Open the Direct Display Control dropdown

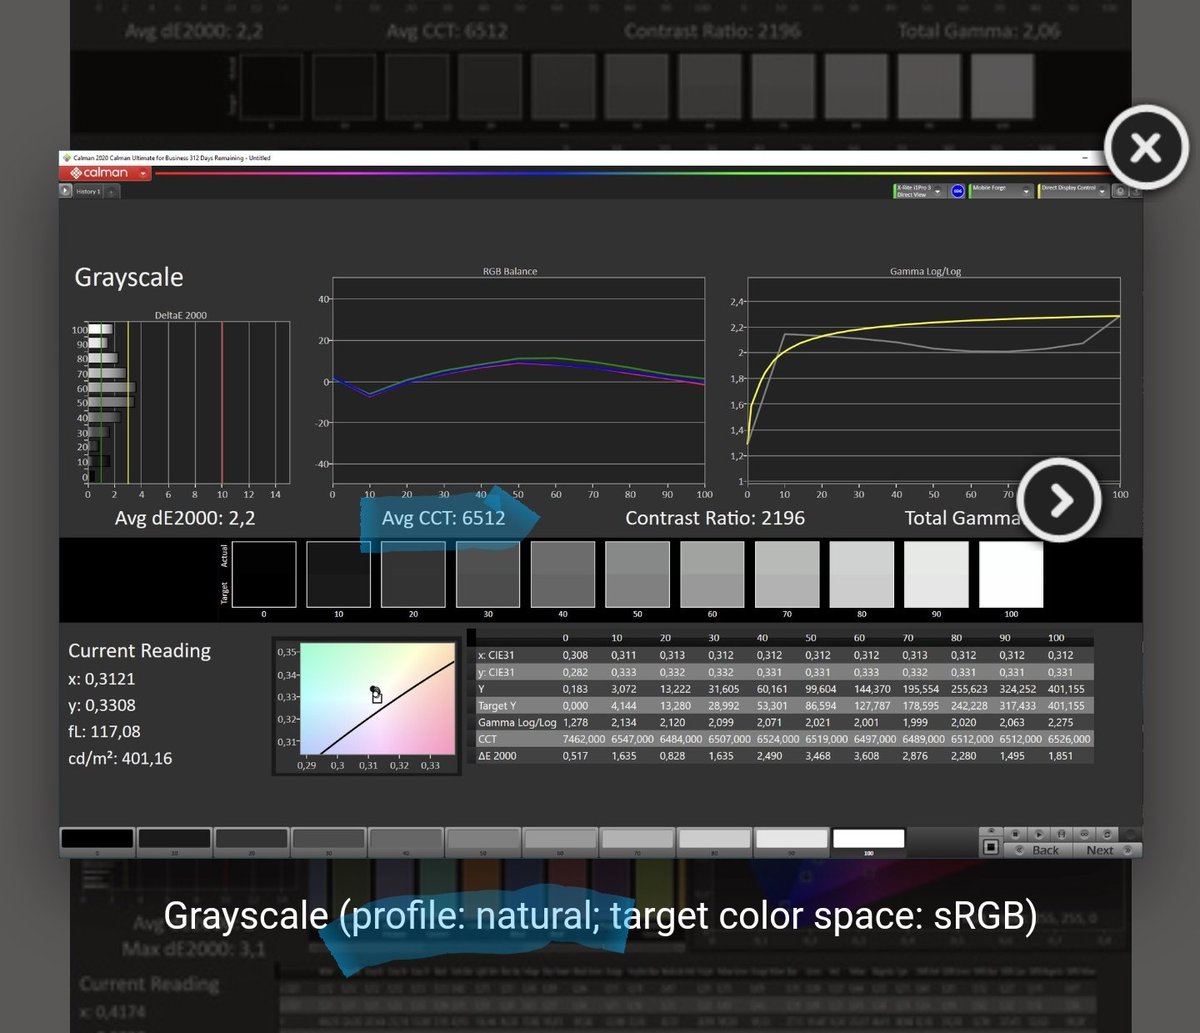pyautogui.click(x=1073, y=190)
